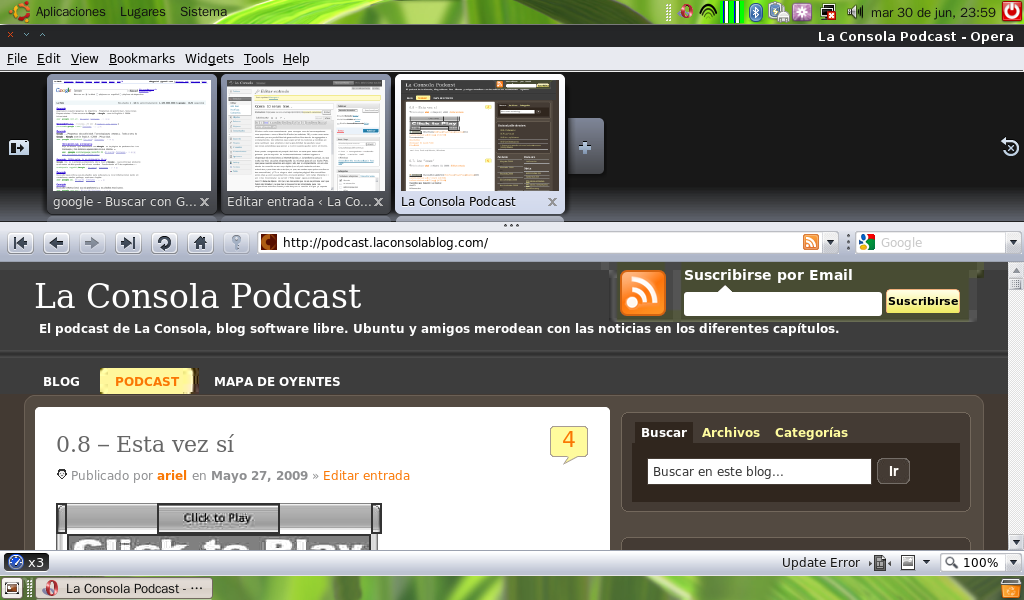
Task: Toggle Fit to Width icon in status bar
Action: [880, 562]
